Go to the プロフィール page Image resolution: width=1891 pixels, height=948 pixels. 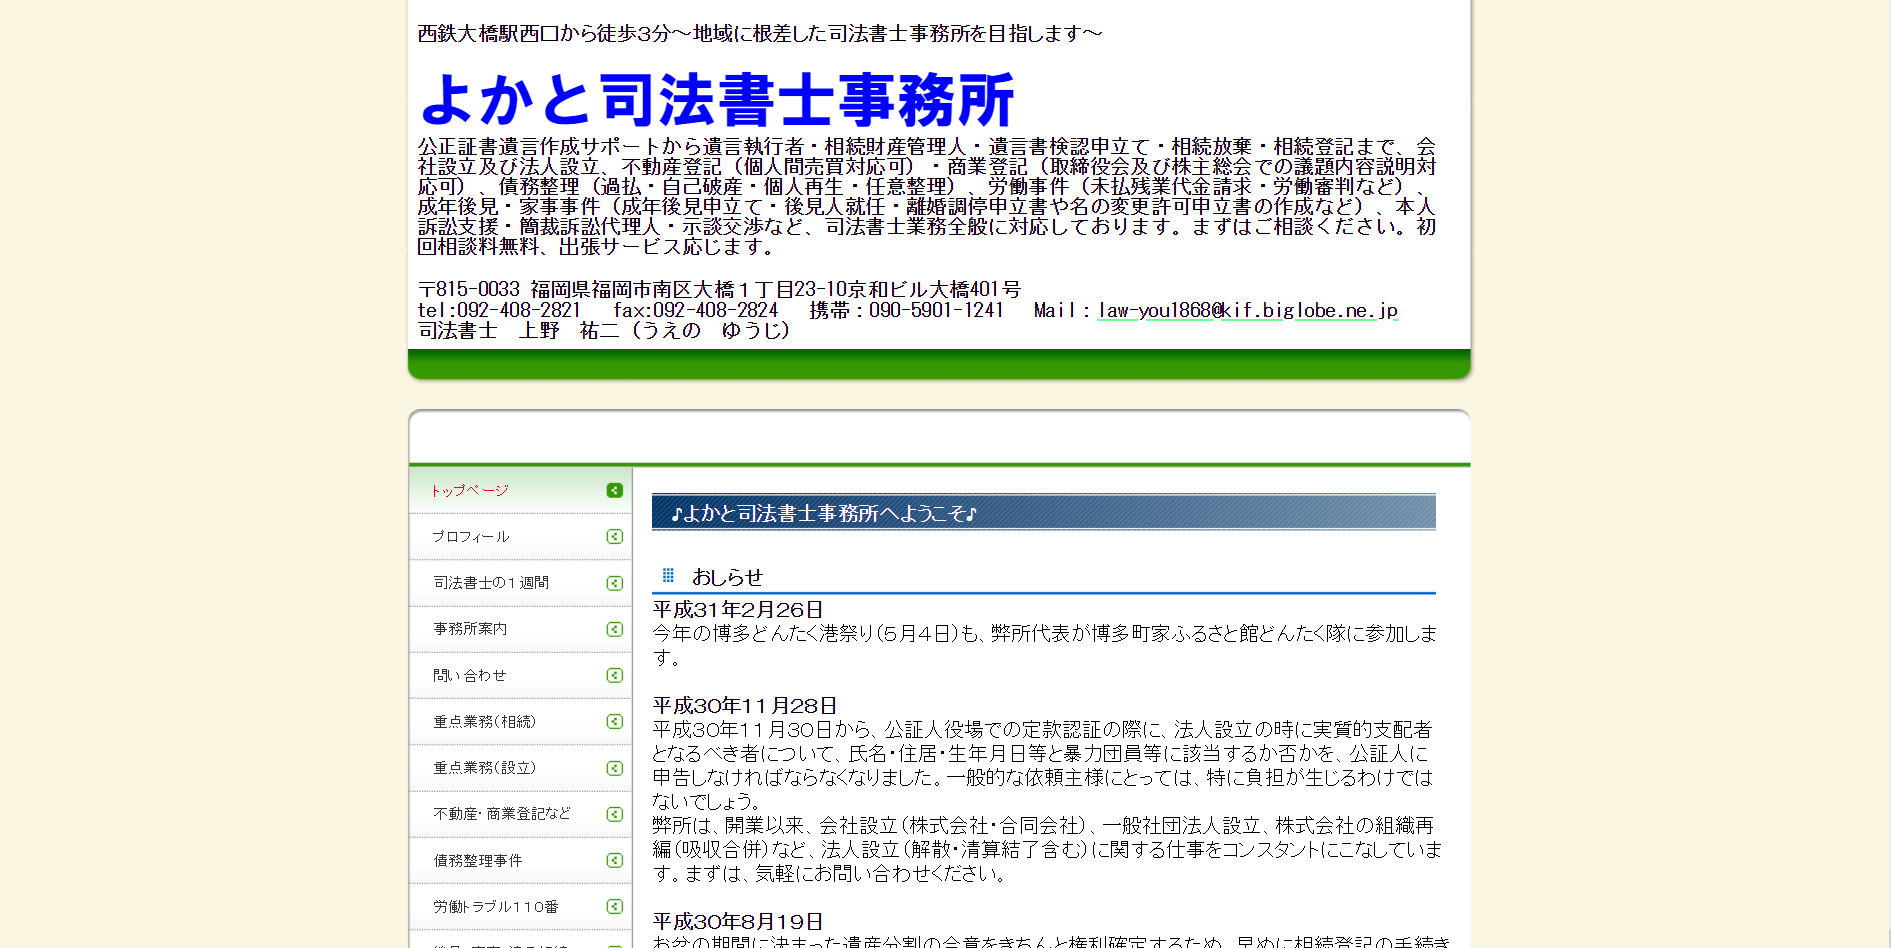tap(471, 537)
